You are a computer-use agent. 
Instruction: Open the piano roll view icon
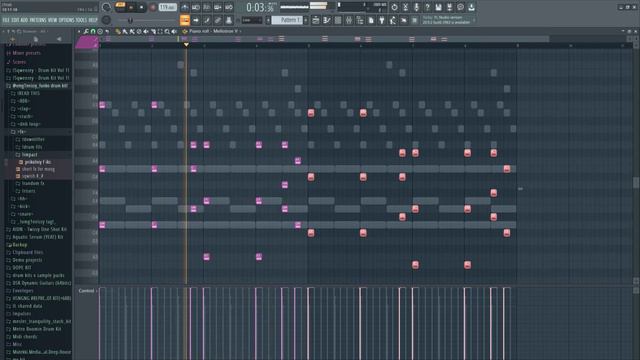(327, 20)
